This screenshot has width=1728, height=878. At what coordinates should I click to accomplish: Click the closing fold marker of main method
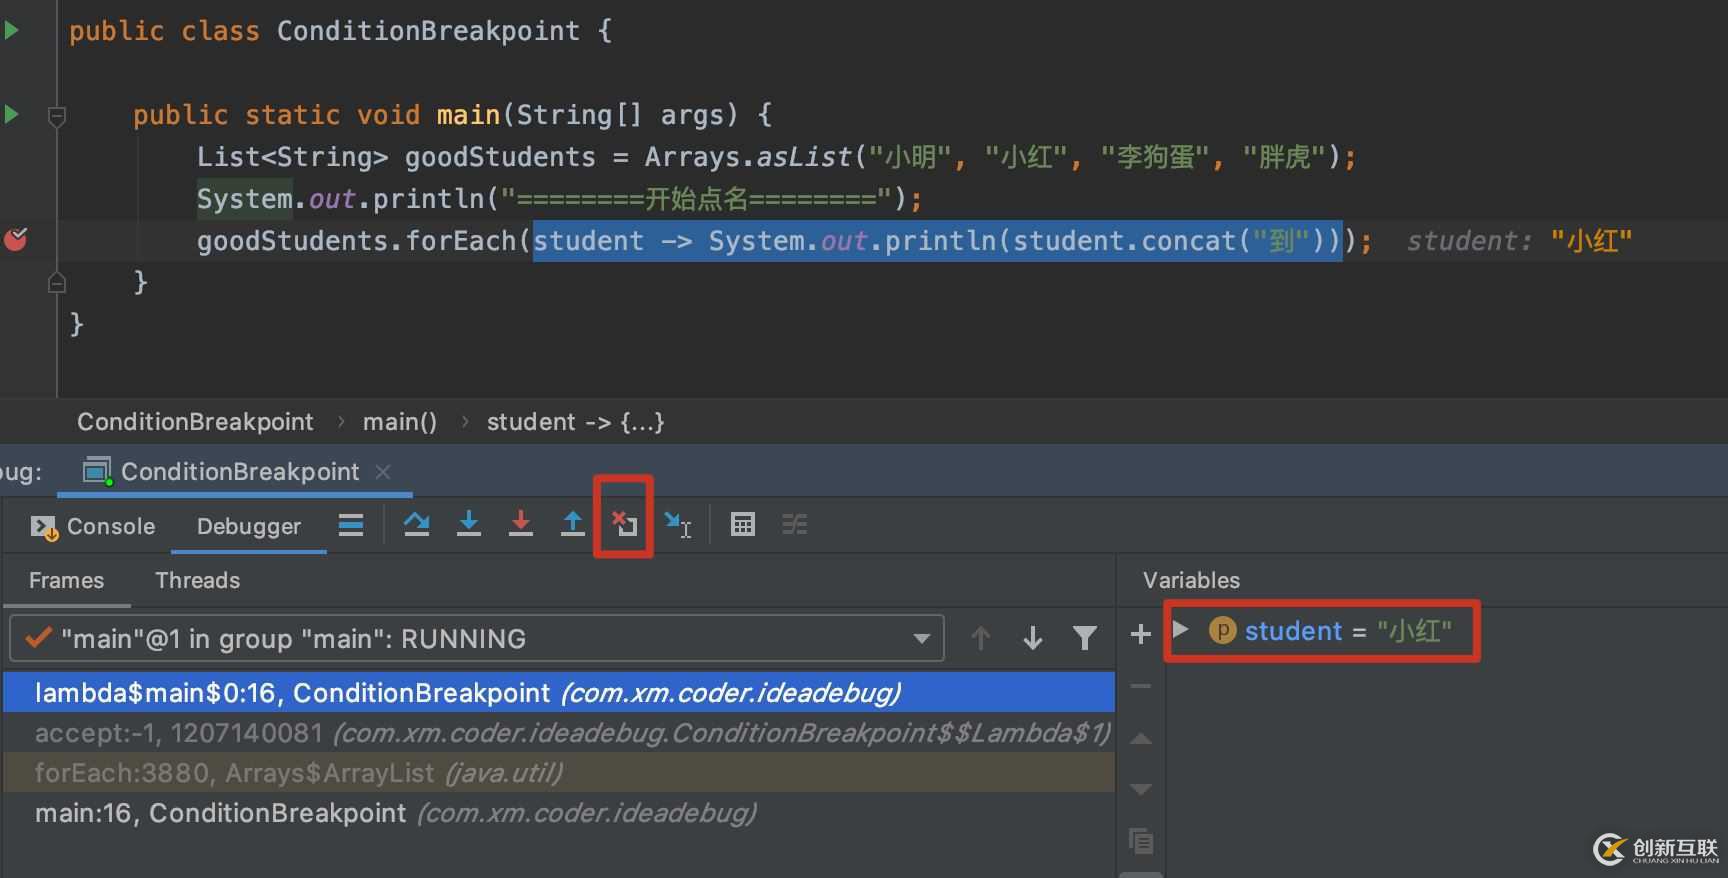point(57,283)
